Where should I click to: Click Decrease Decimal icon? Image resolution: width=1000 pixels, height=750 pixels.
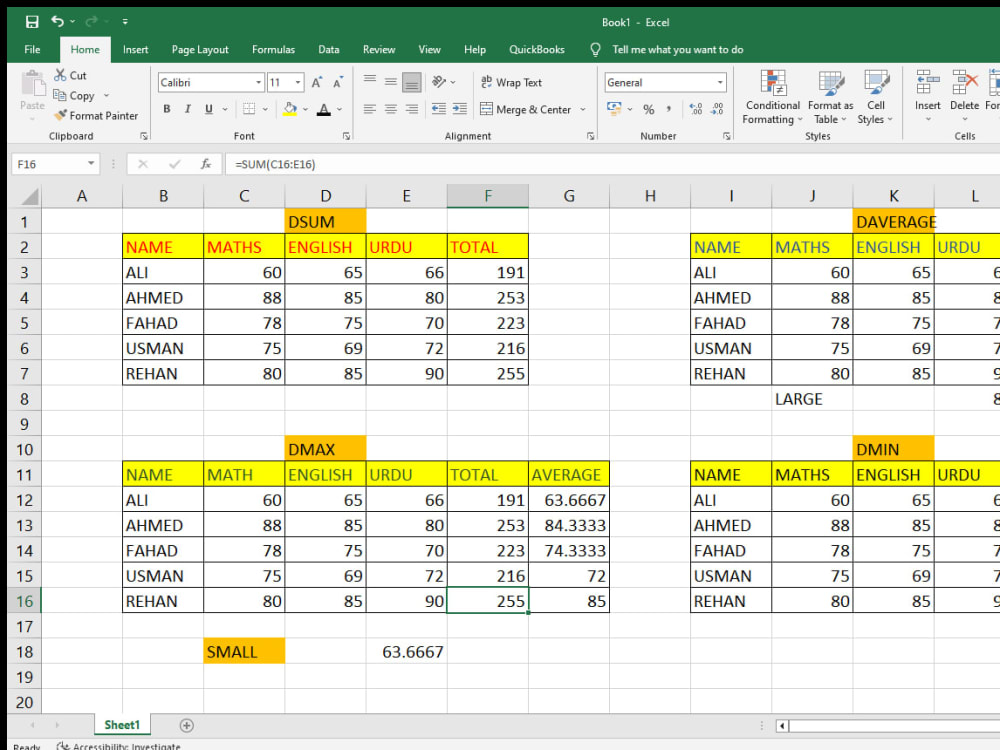717,109
